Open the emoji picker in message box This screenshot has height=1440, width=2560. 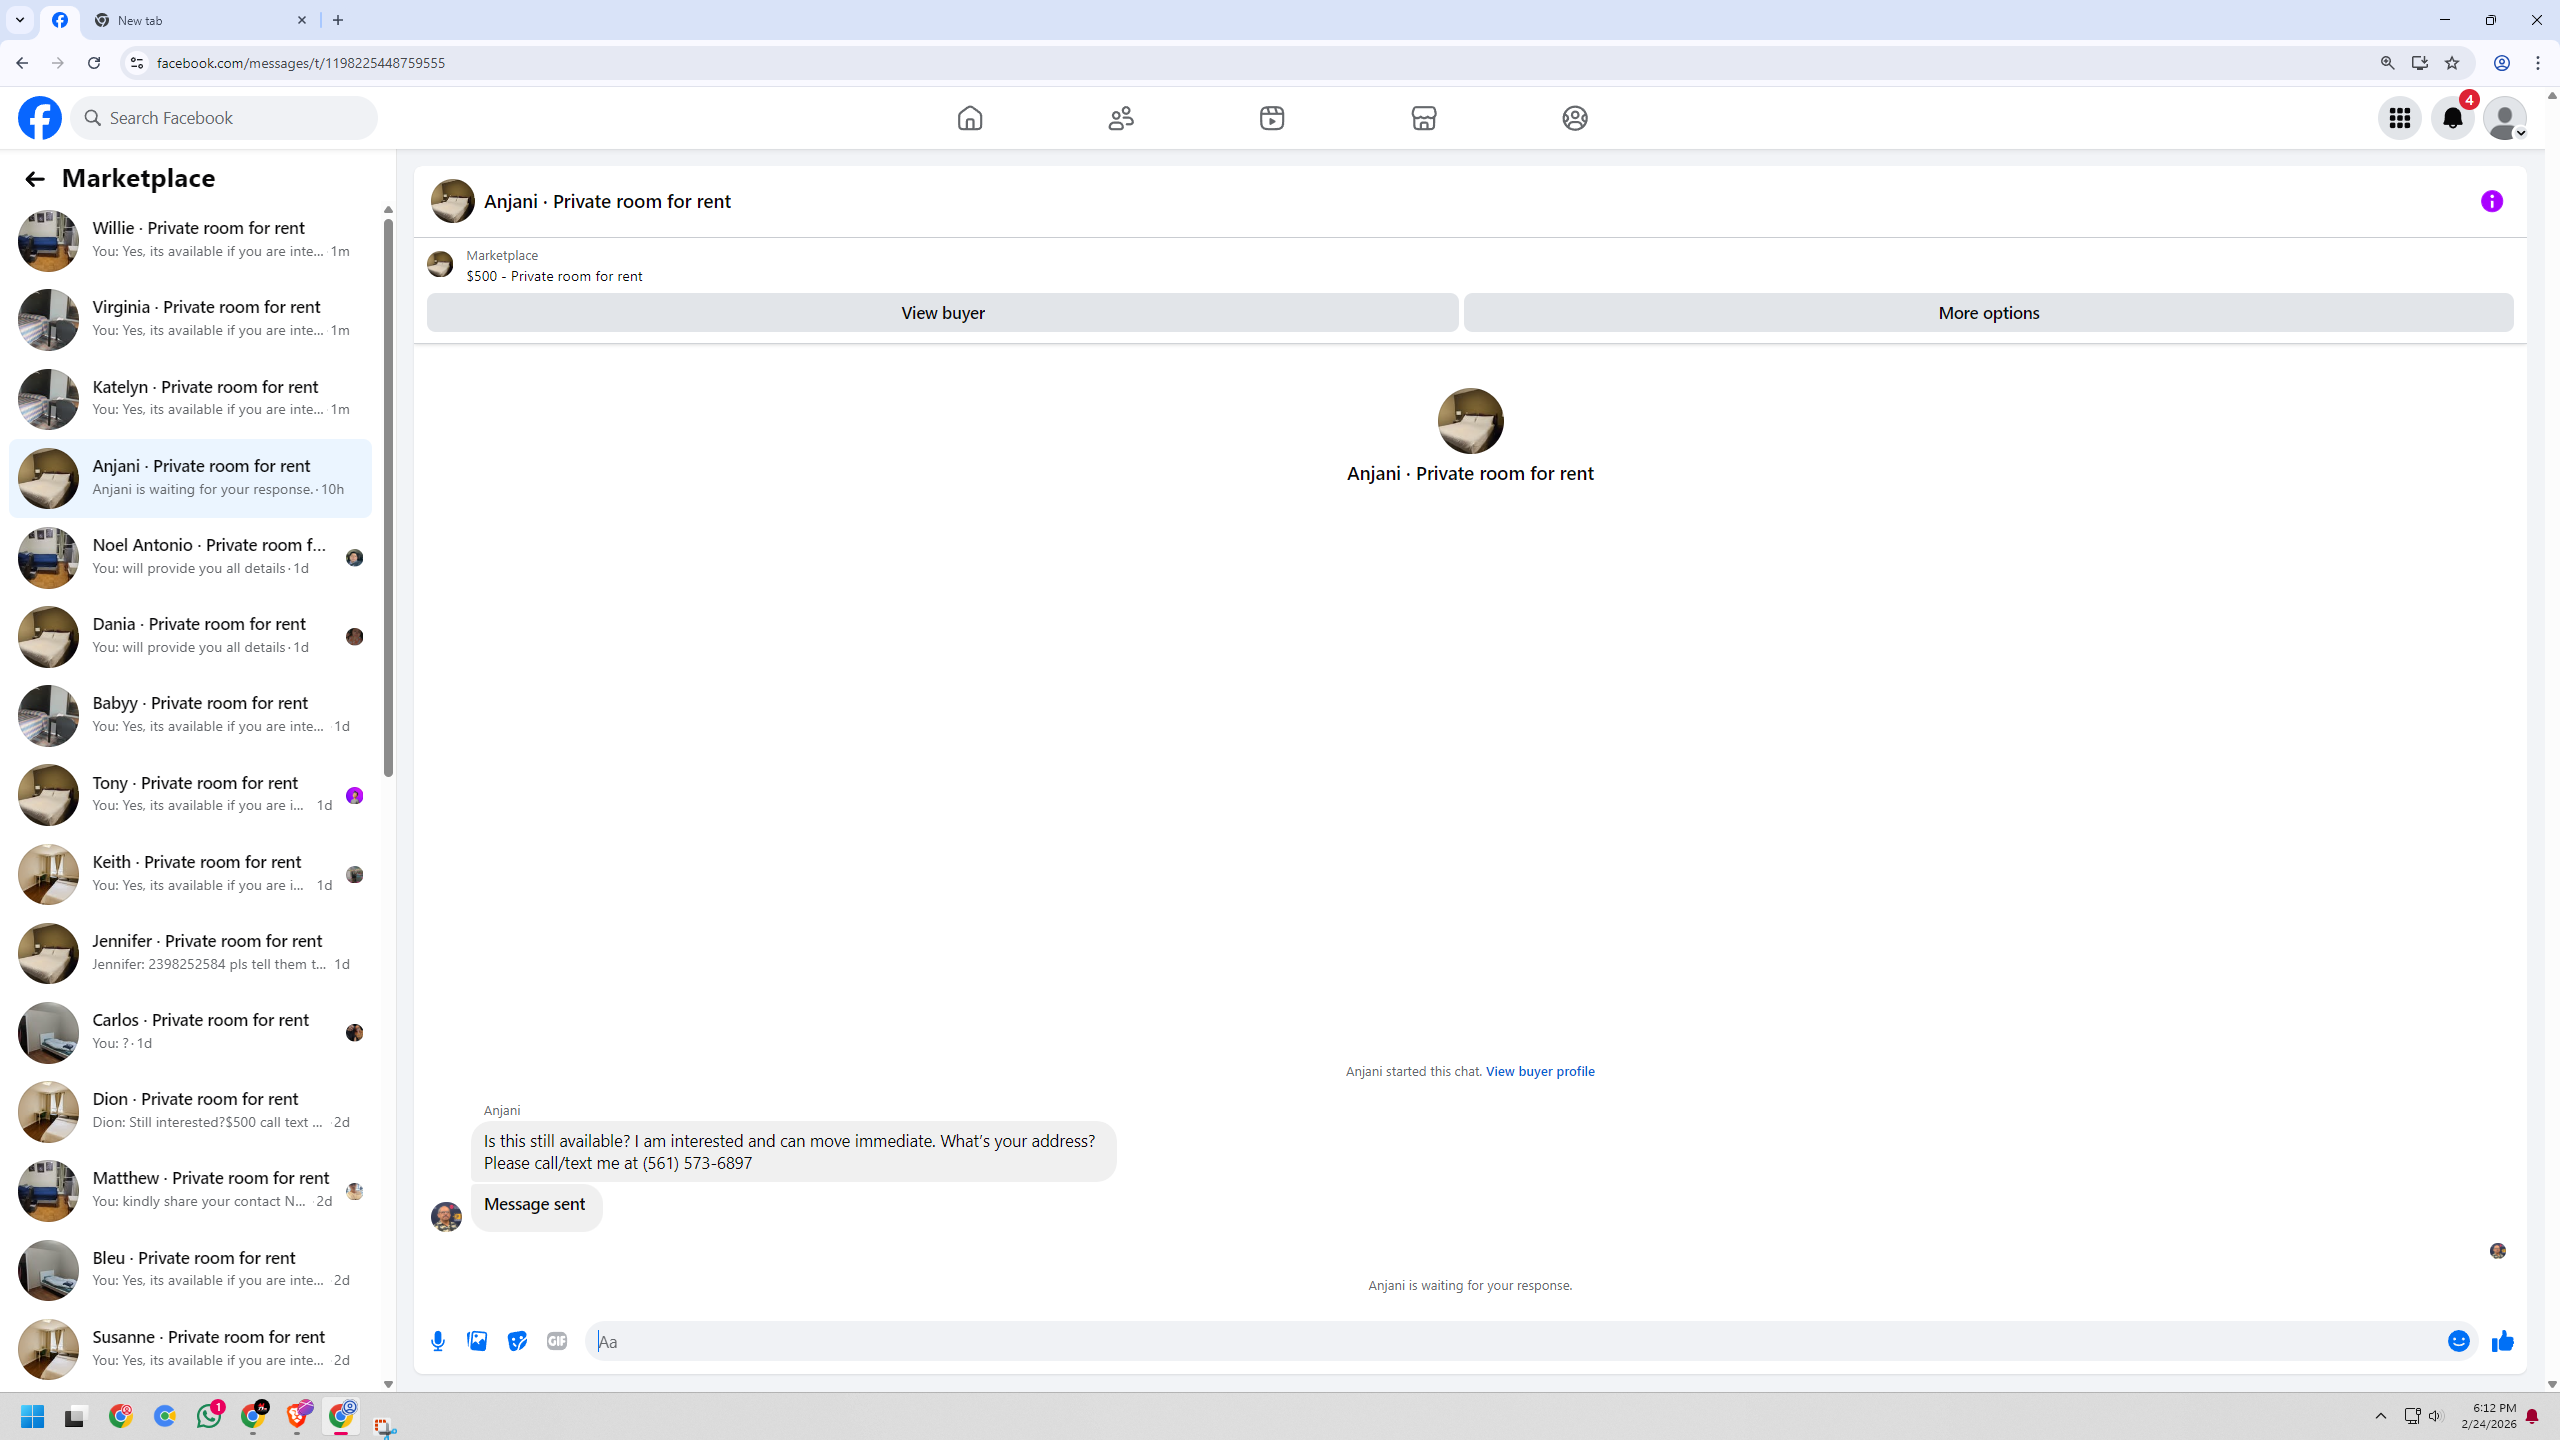click(x=2458, y=1341)
